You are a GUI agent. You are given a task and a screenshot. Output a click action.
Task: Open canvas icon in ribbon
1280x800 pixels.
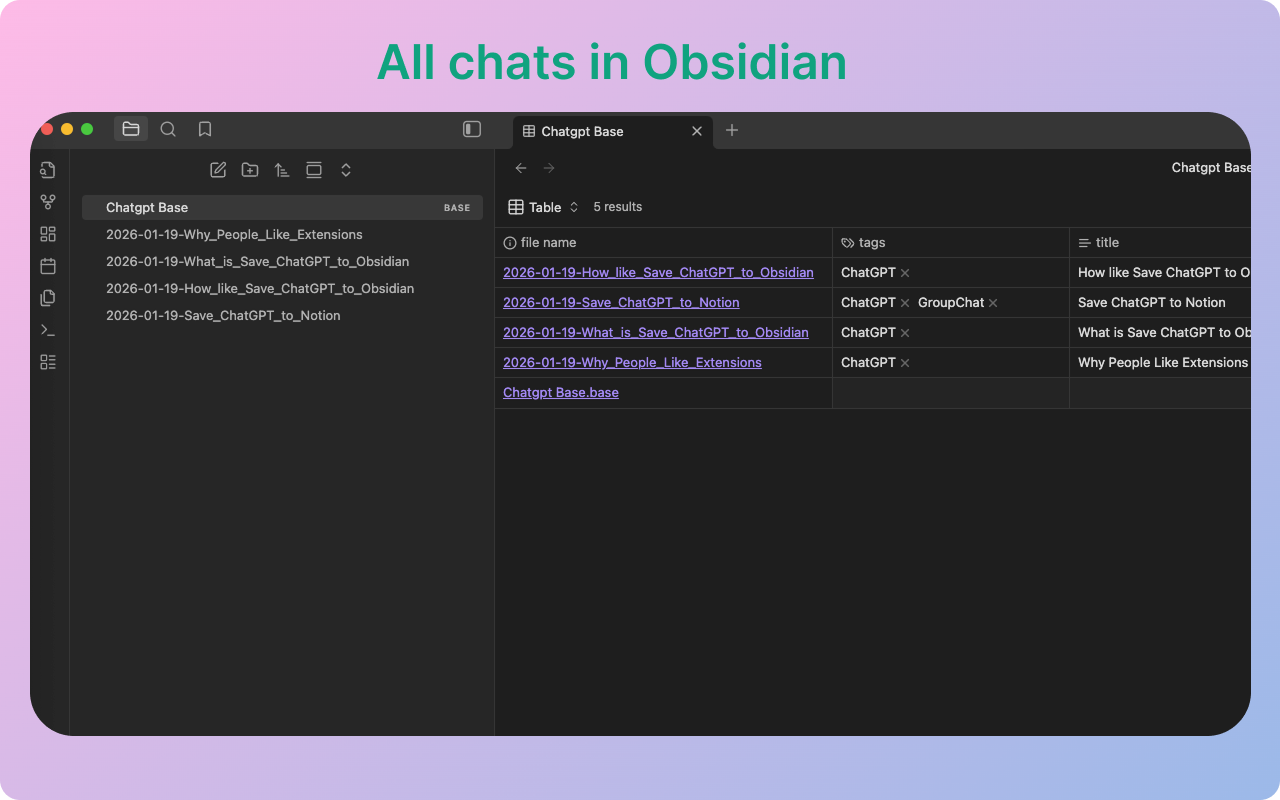click(48, 234)
